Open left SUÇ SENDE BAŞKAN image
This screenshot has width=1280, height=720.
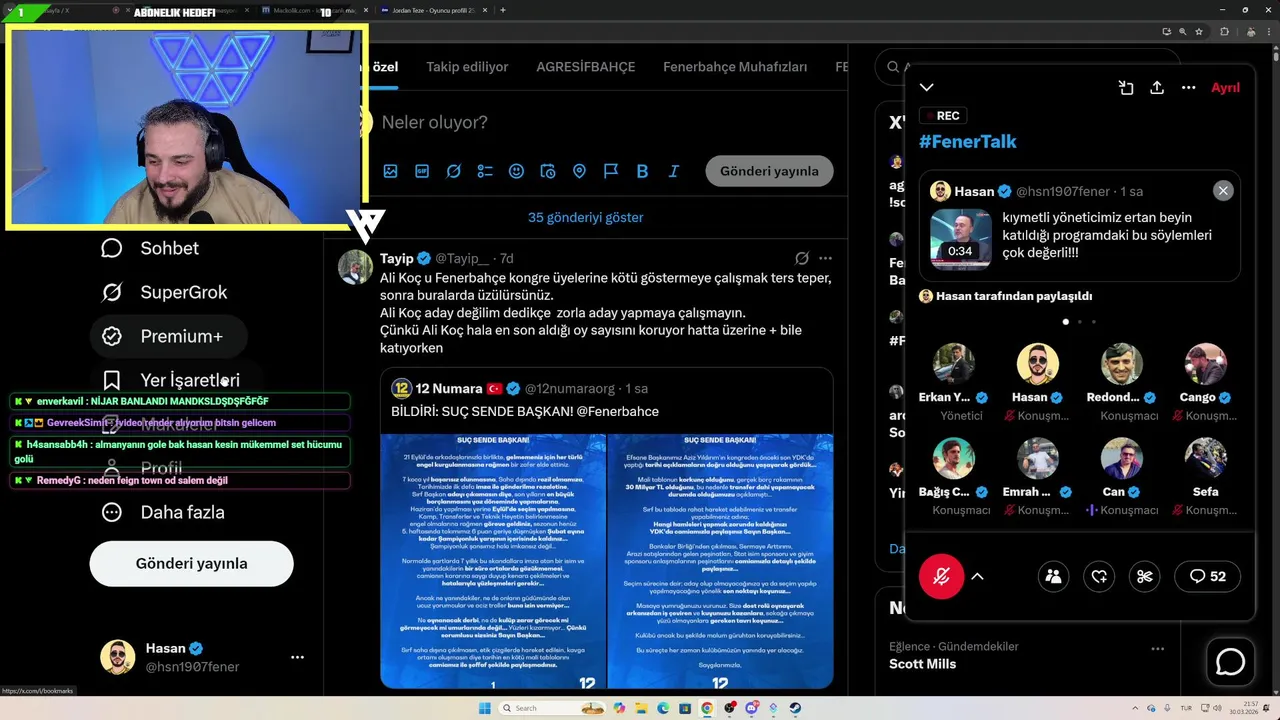(x=493, y=561)
